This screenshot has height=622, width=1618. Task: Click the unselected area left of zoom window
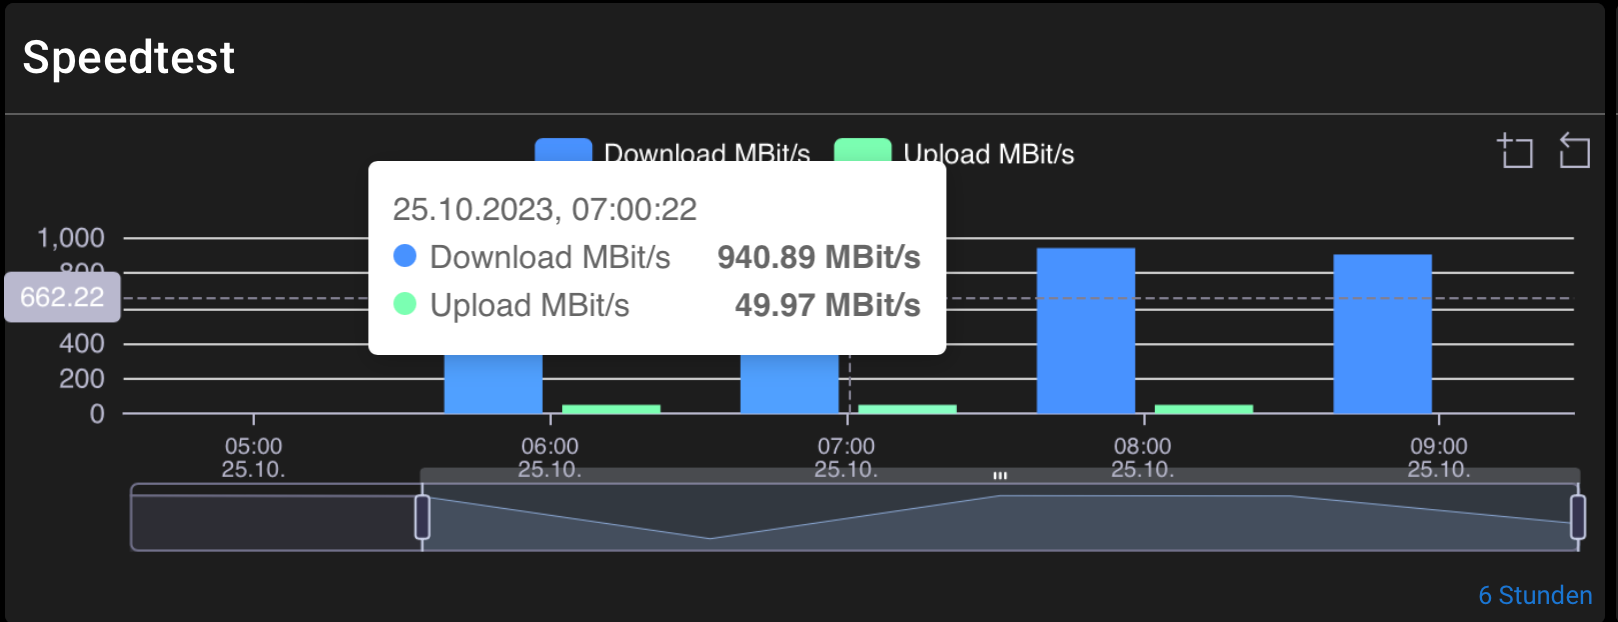point(275,517)
